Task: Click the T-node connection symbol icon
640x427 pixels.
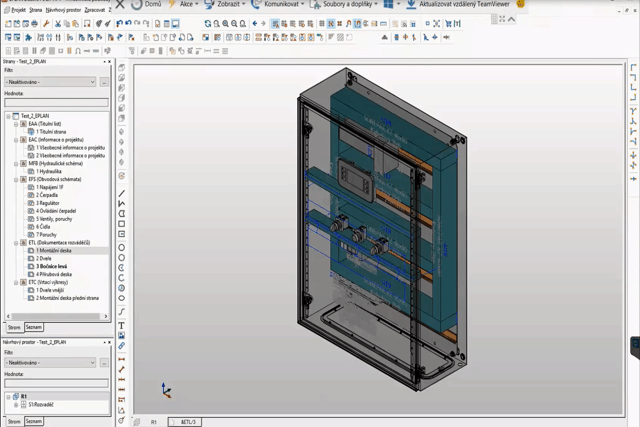Action: 633,111
